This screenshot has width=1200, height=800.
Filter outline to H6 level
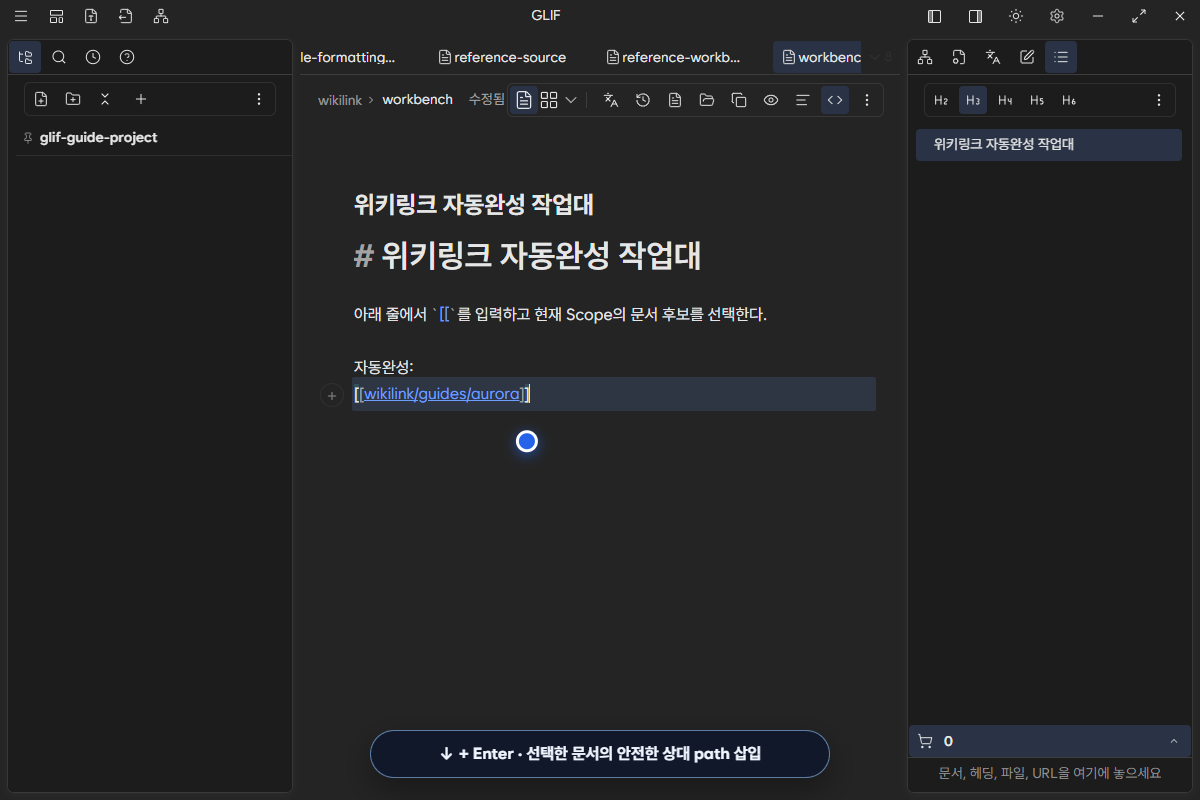(x=1069, y=100)
